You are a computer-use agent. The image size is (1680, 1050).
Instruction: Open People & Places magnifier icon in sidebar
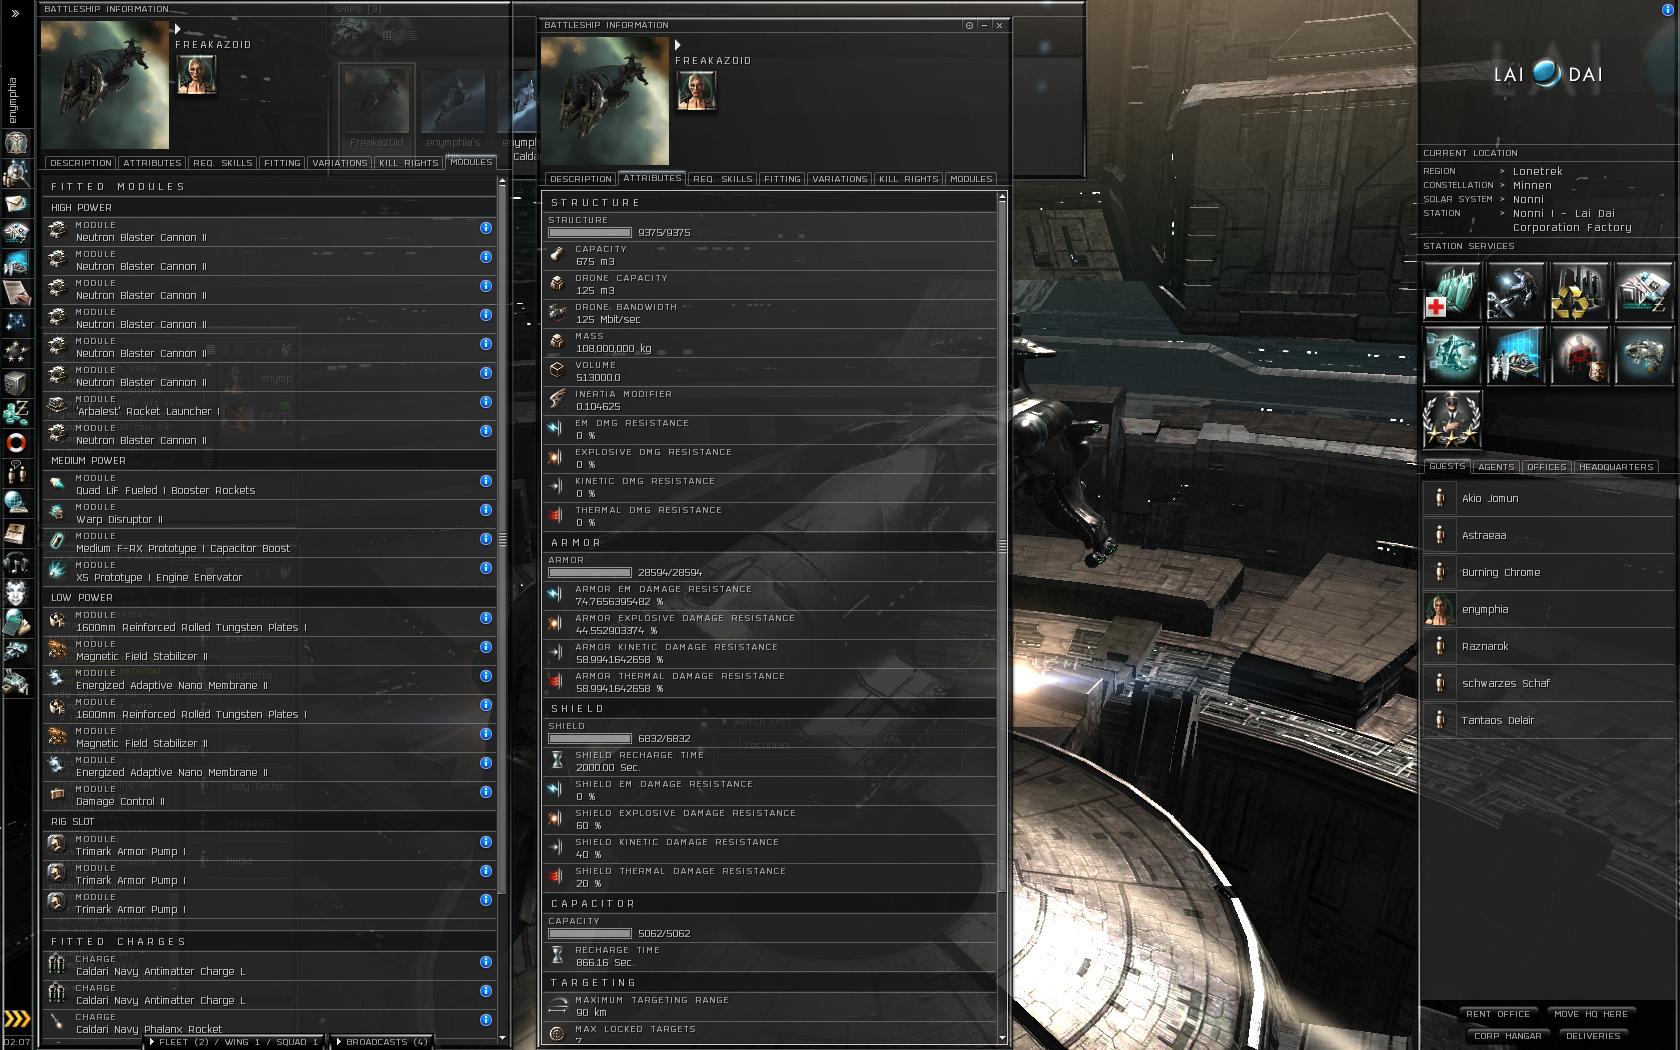coord(16,174)
